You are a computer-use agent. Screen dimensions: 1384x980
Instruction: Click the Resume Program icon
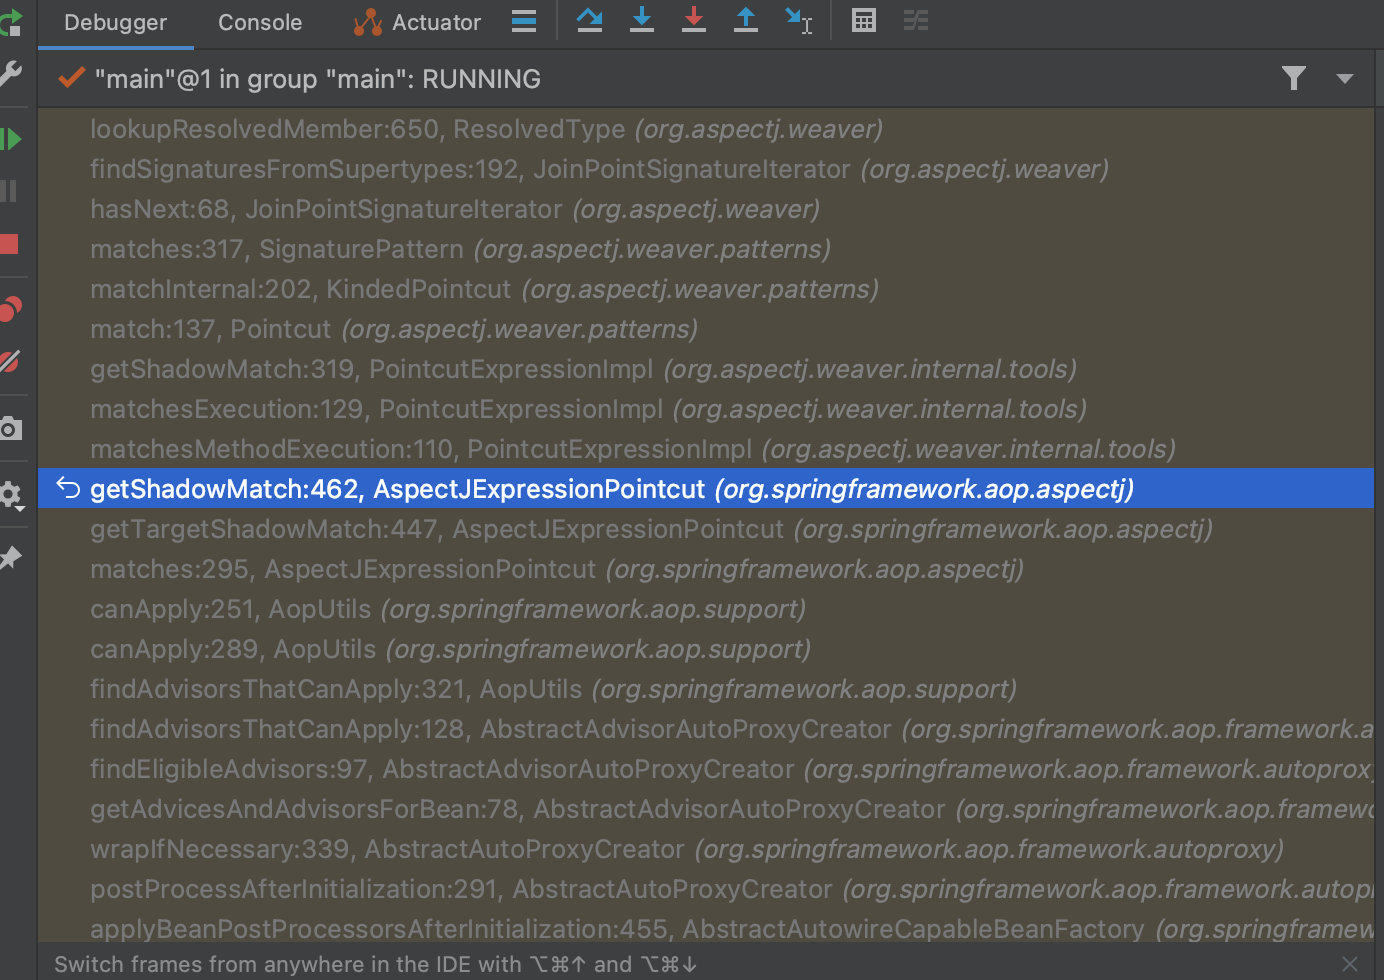(11, 139)
